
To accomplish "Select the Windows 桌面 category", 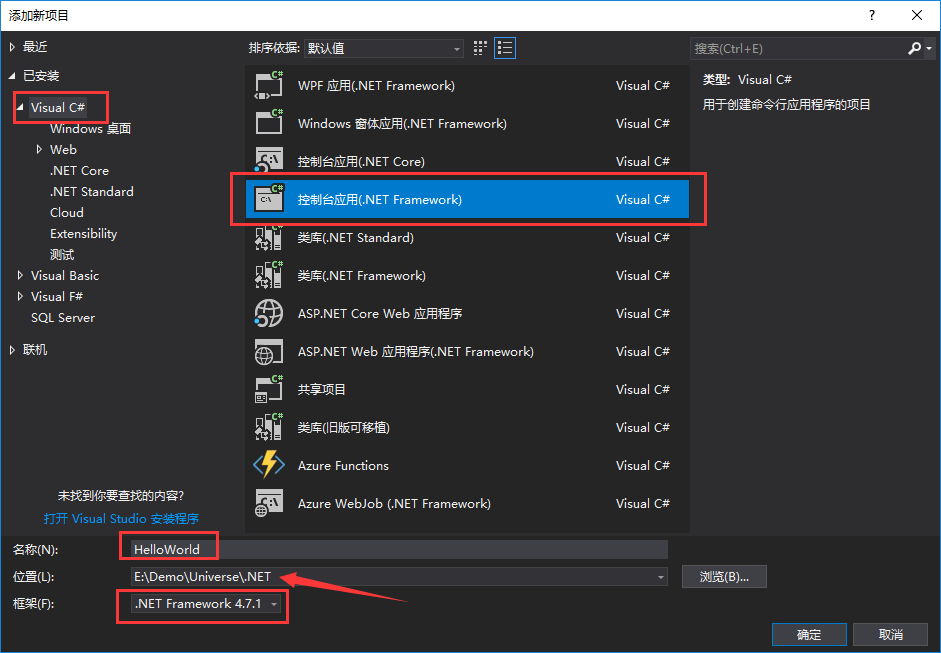I will tap(91, 128).
